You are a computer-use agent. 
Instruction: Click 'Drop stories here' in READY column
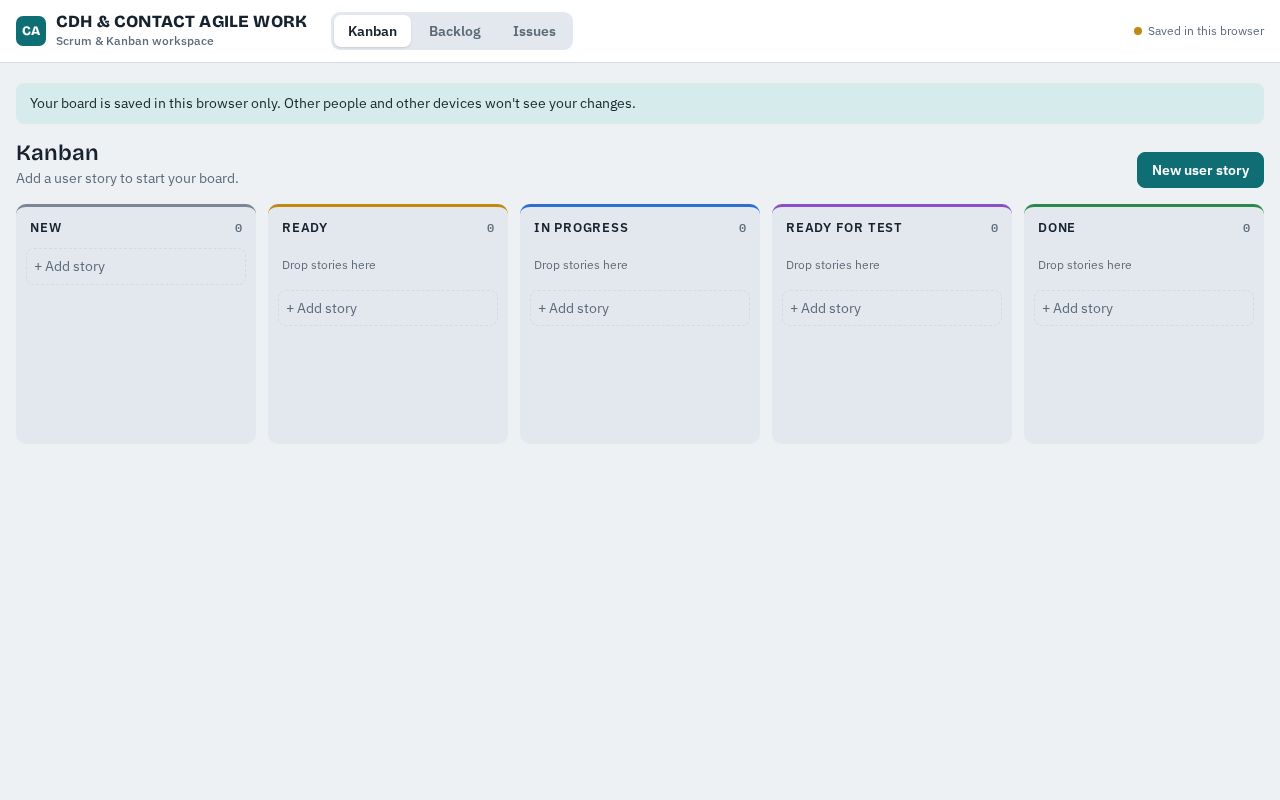click(x=329, y=265)
